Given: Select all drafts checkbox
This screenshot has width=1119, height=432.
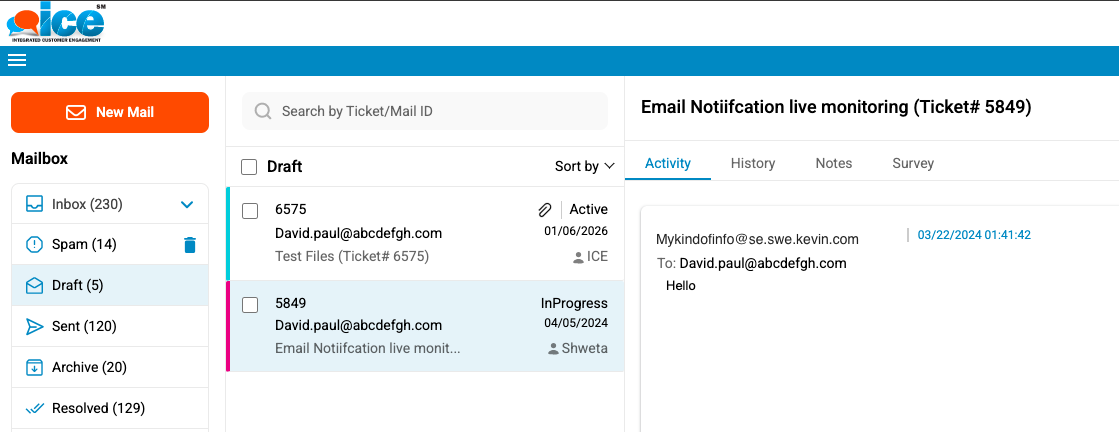Looking at the screenshot, I should [249, 167].
